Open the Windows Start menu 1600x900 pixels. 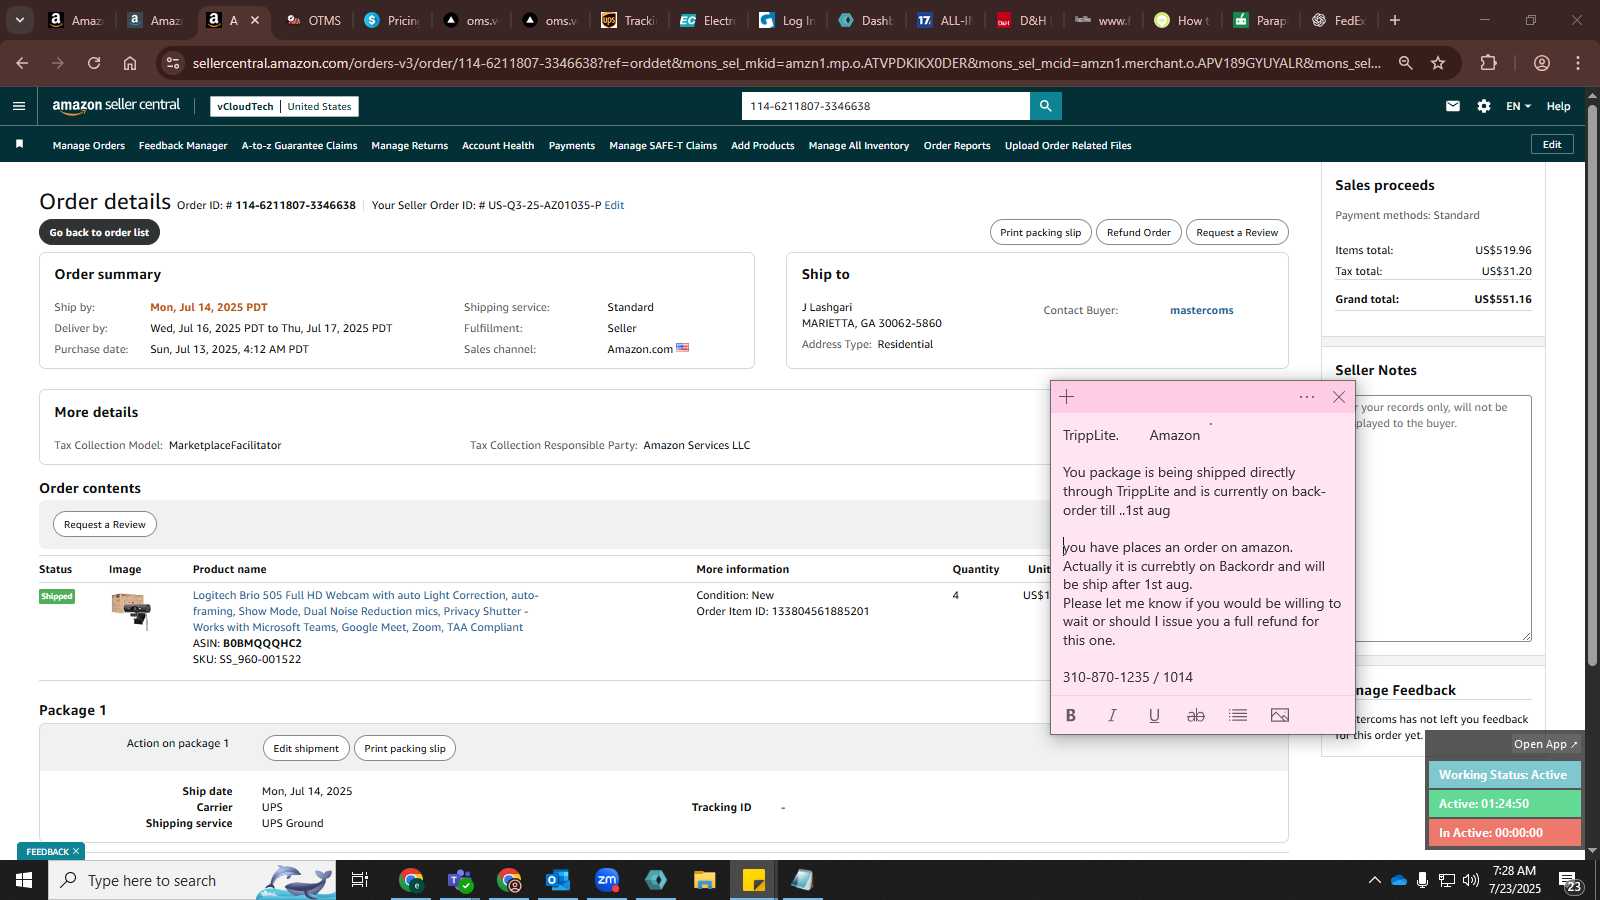[x=23, y=880]
